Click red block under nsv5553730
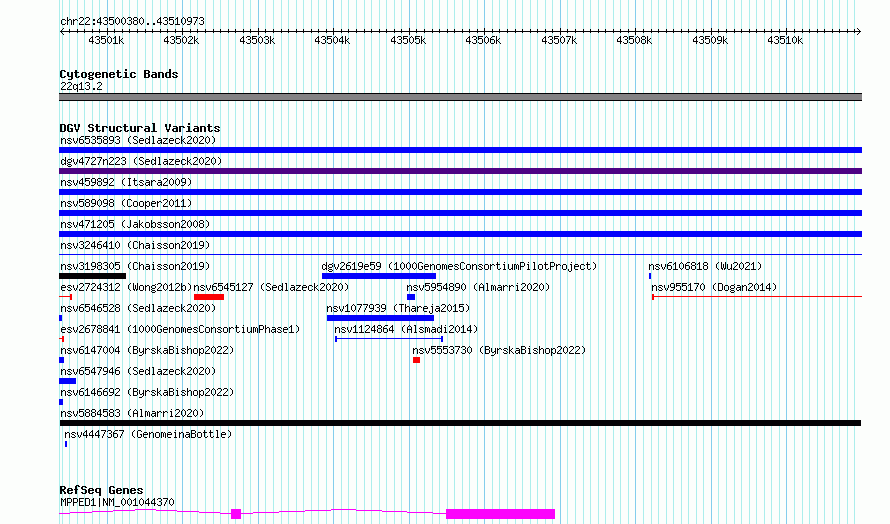The height and width of the screenshot is (524, 890). (417, 360)
